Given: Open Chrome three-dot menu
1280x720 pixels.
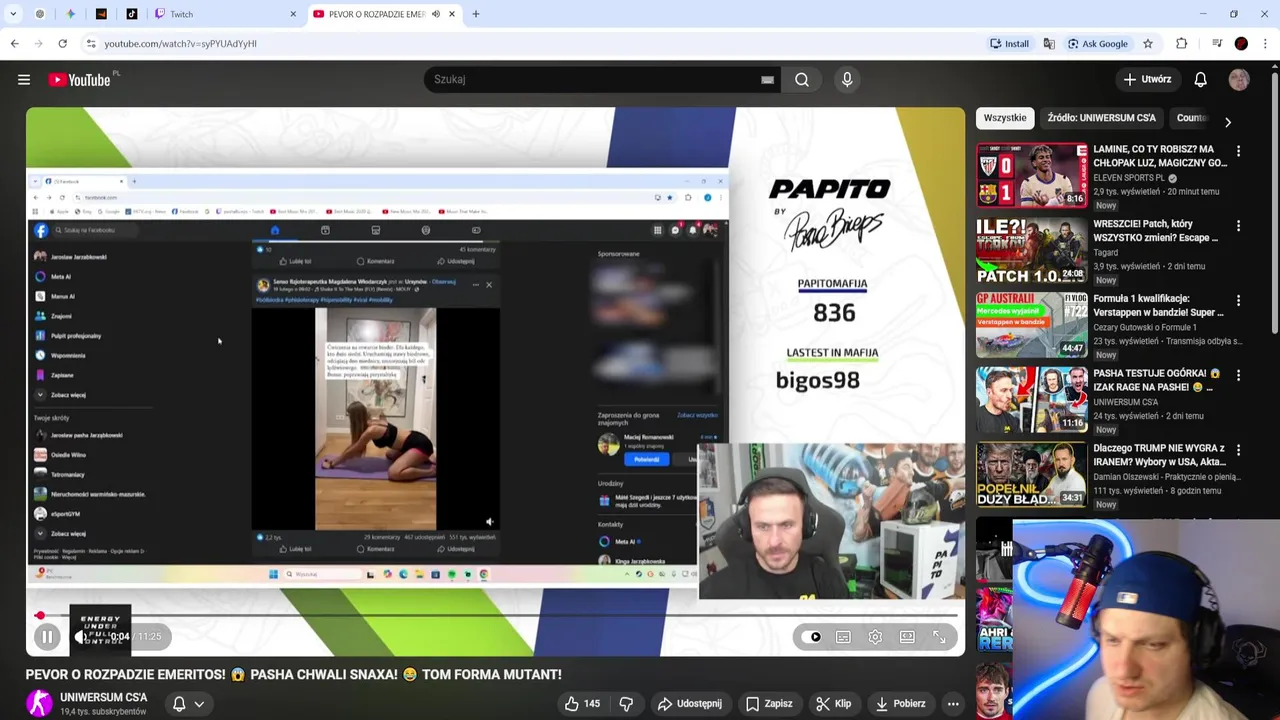Looking at the screenshot, I should click(1266, 44).
